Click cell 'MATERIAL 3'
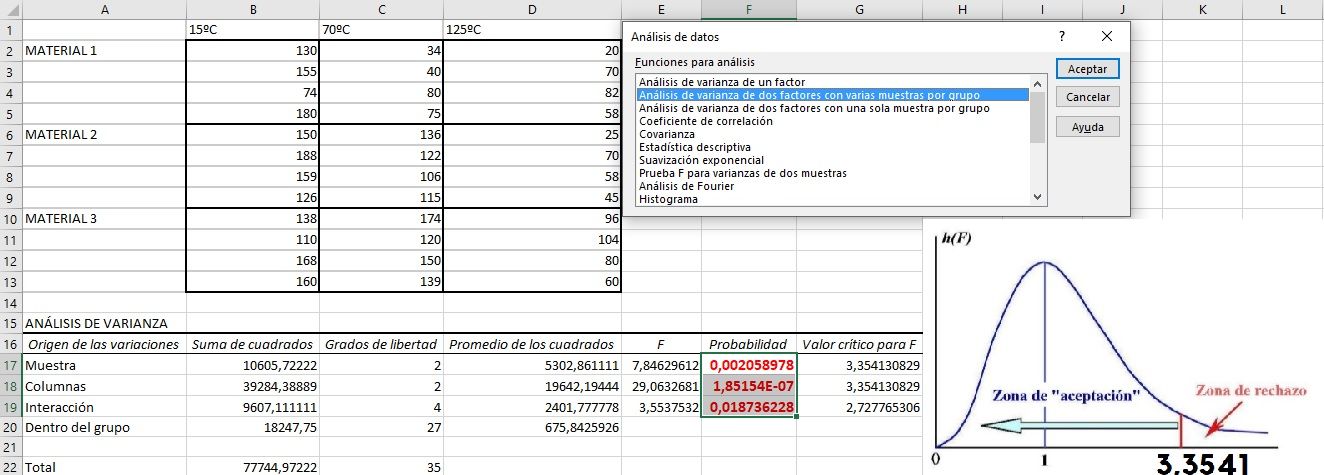Image resolution: width=1324 pixels, height=475 pixels. click(104, 218)
